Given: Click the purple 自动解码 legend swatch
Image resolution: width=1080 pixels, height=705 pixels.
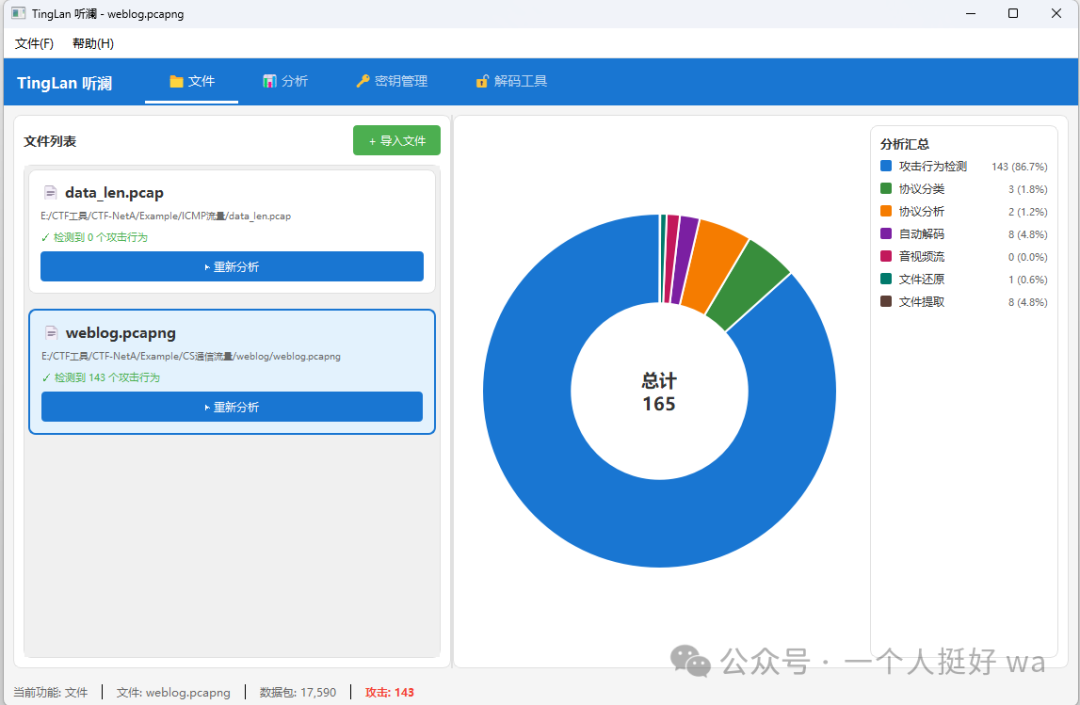Looking at the screenshot, I should point(886,234).
